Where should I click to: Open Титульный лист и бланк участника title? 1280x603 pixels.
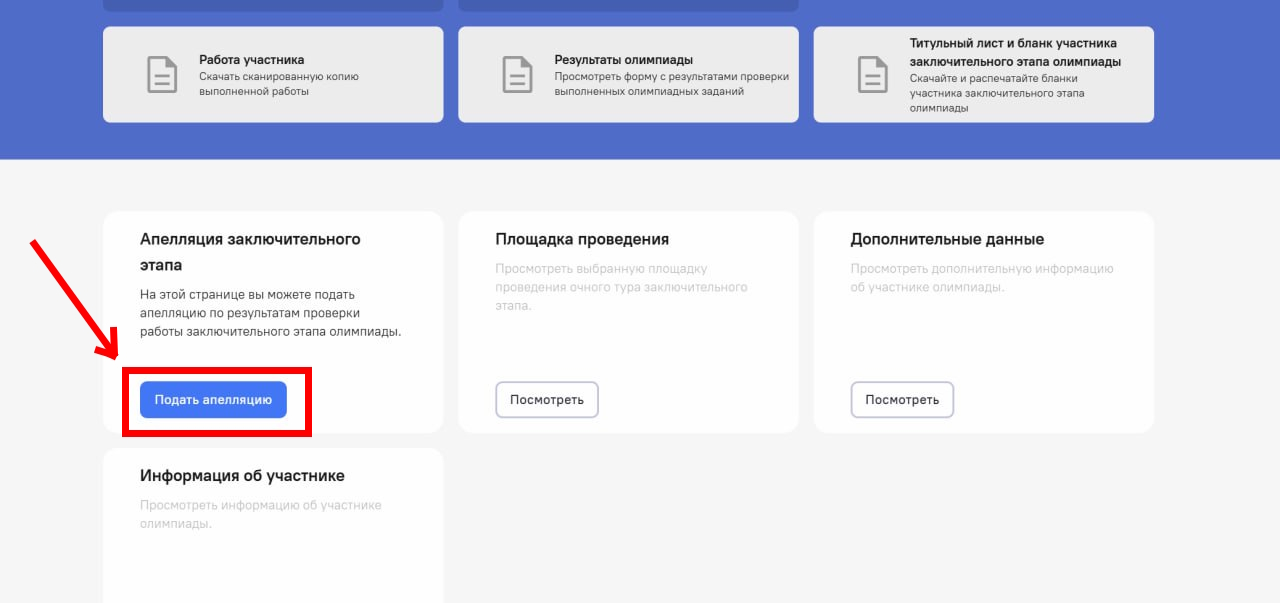[1014, 52]
